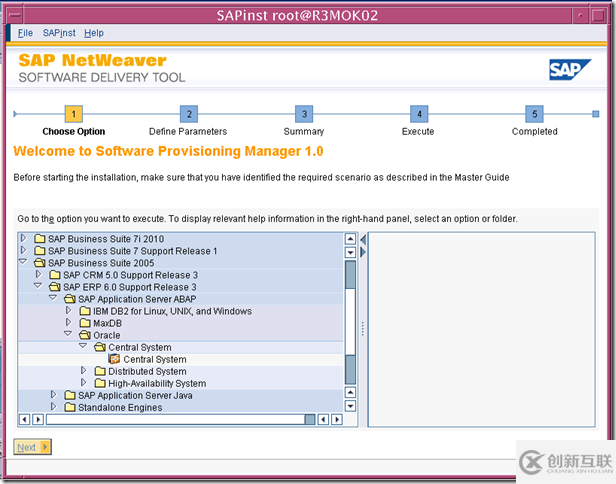Open the SAPinst menu
The image size is (616, 484).
pos(59,33)
